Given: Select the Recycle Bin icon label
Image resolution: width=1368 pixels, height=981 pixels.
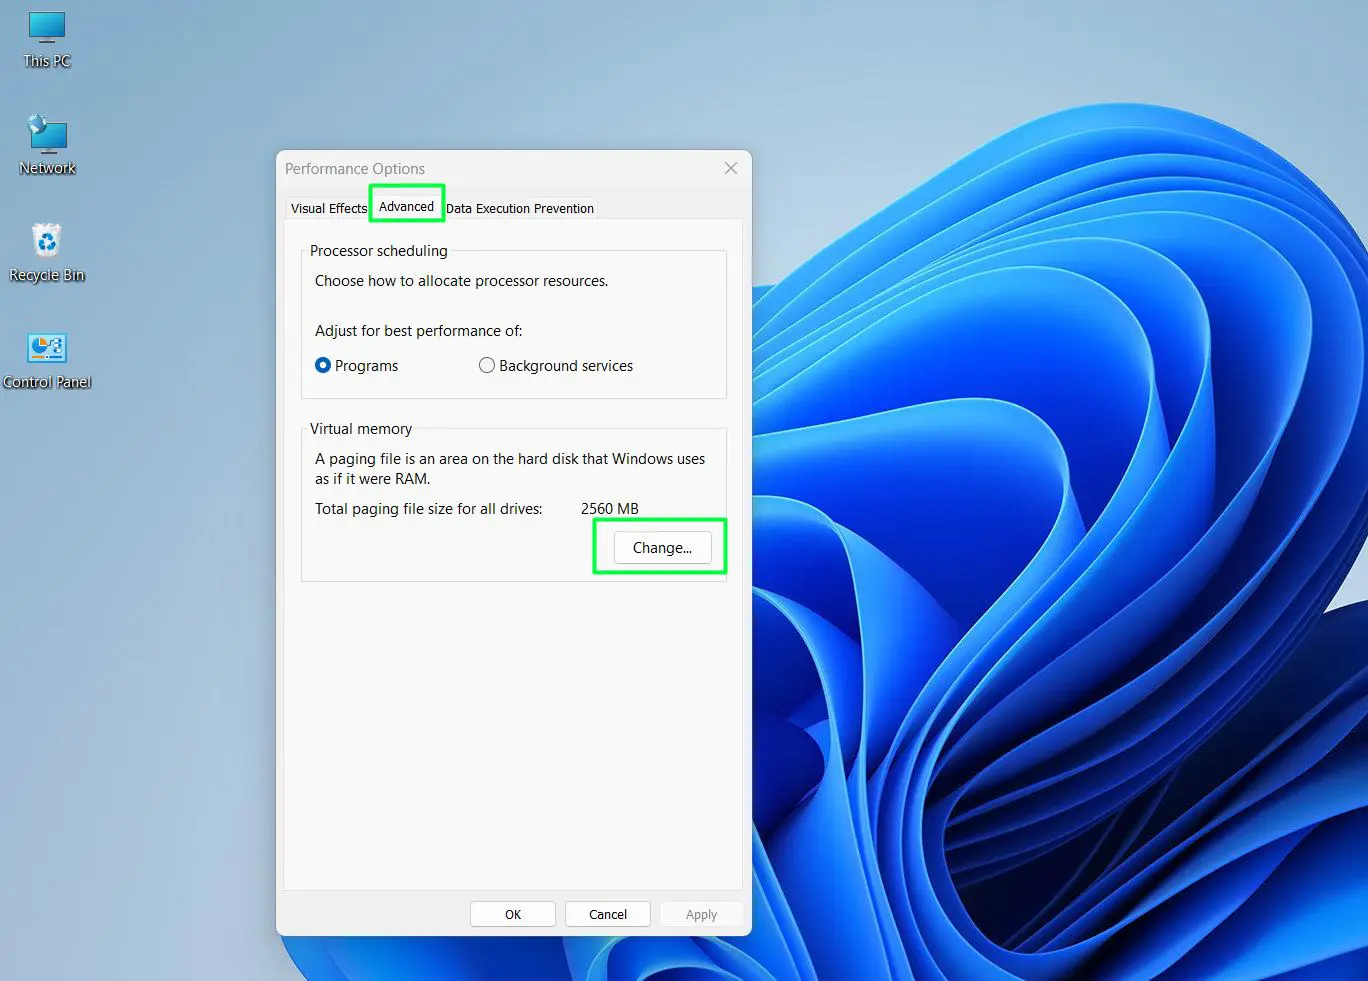Looking at the screenshot, I should (x=46, y=274).
